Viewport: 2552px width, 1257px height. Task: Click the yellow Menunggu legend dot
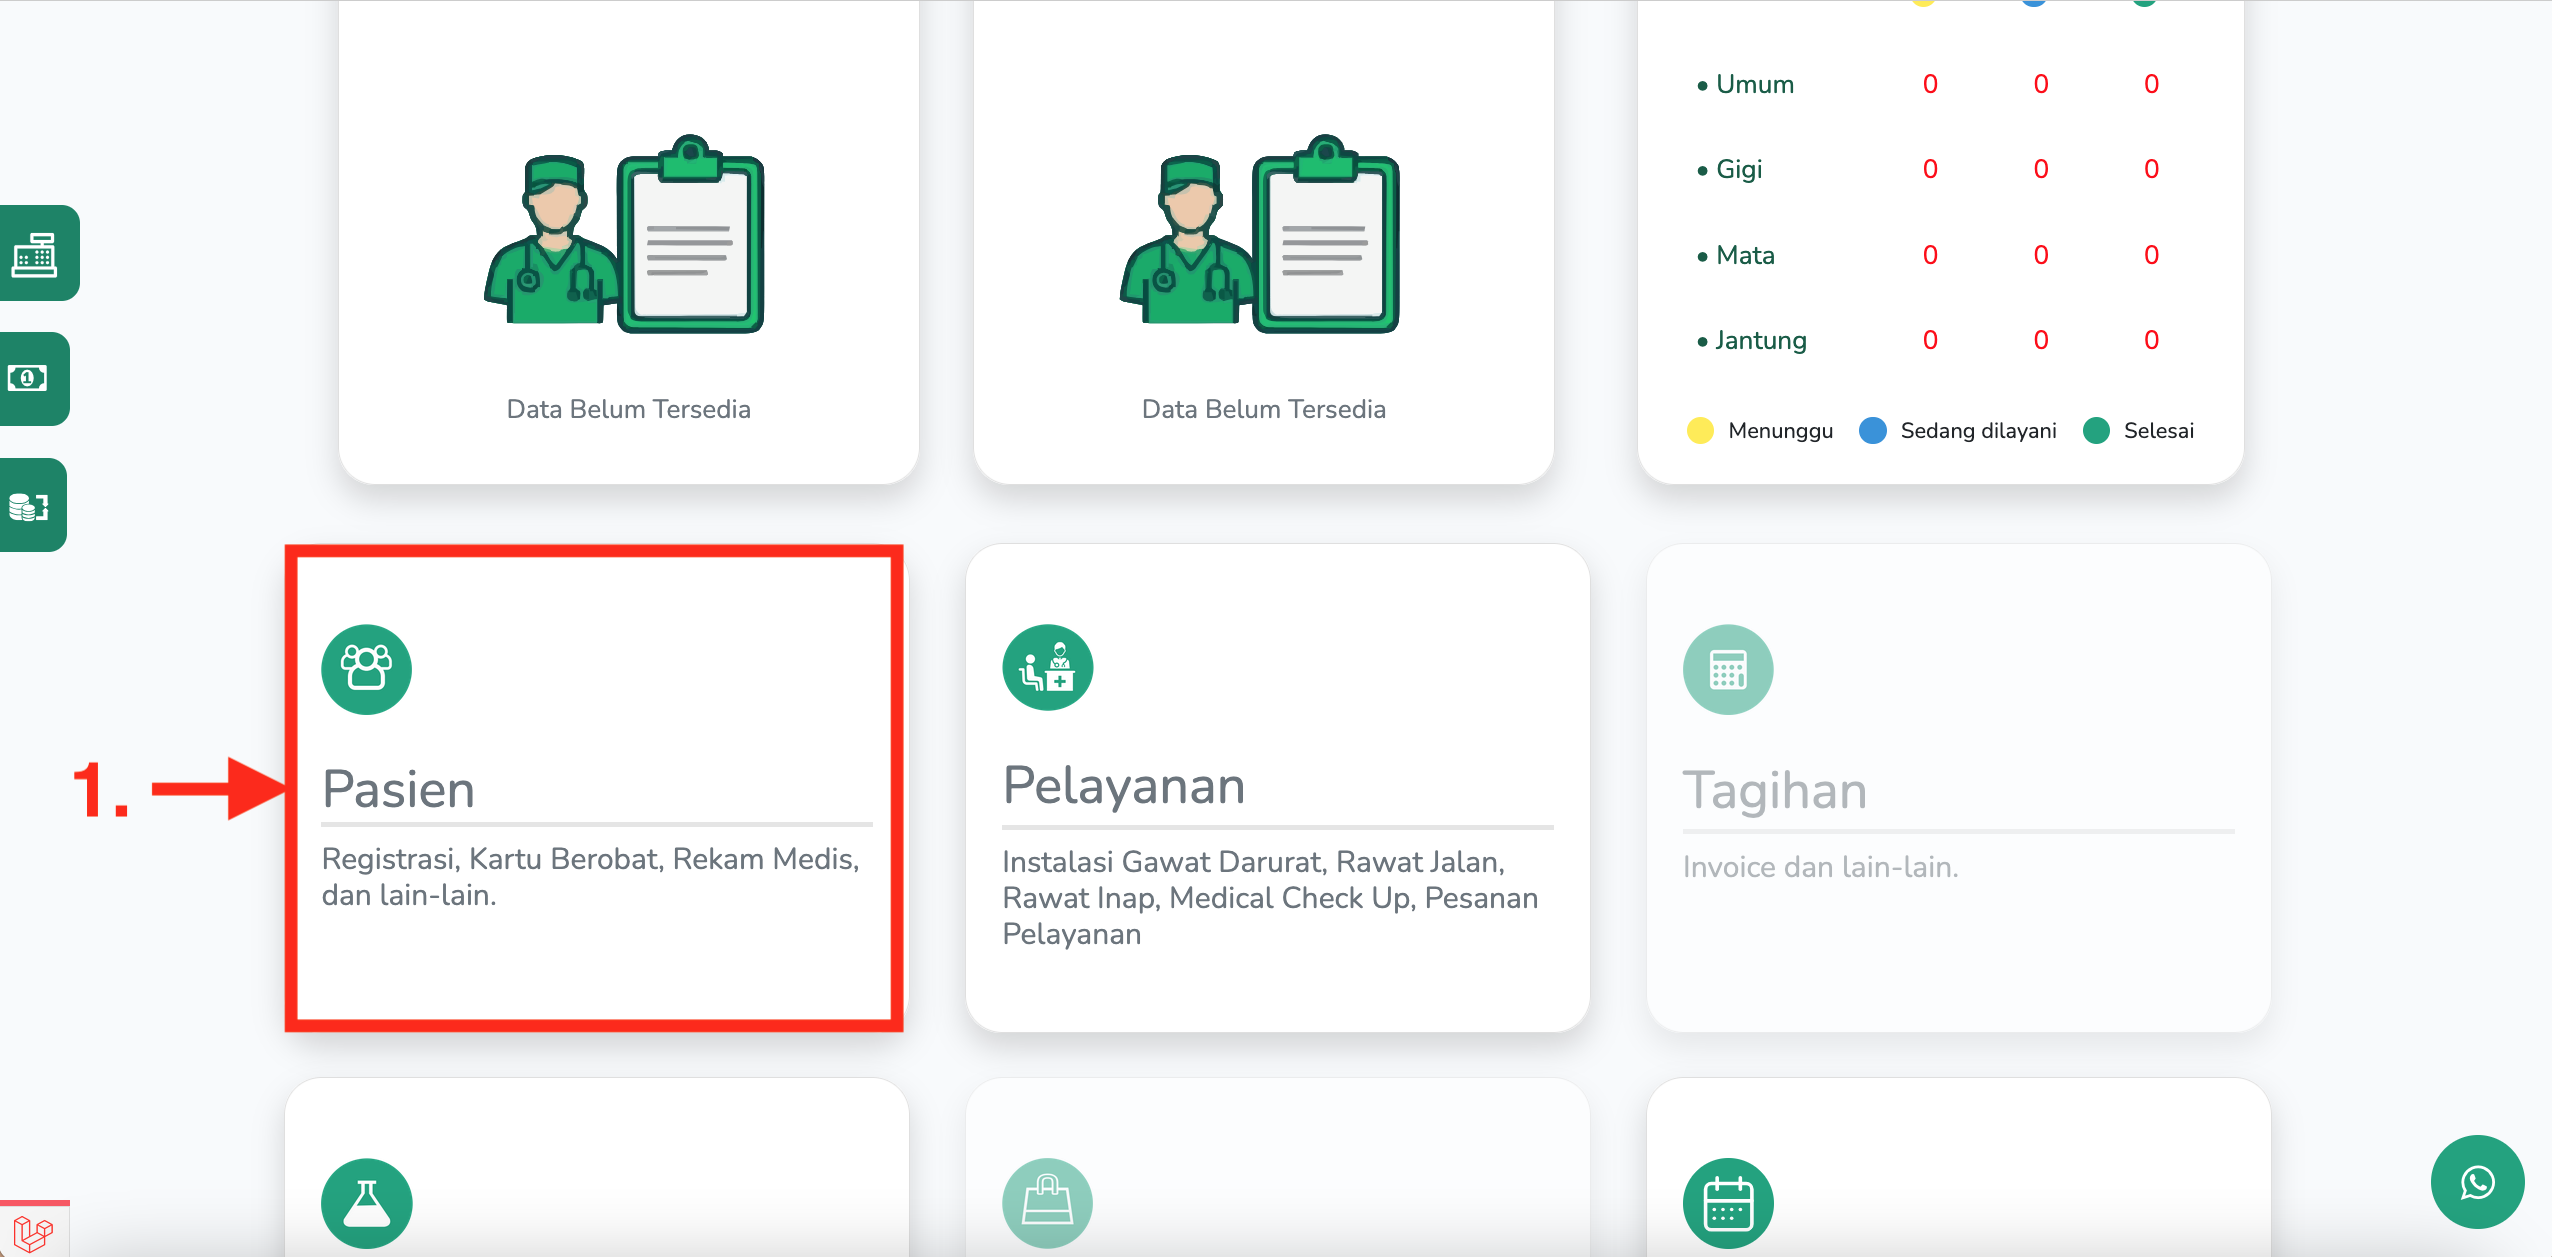coord(1700,431)
